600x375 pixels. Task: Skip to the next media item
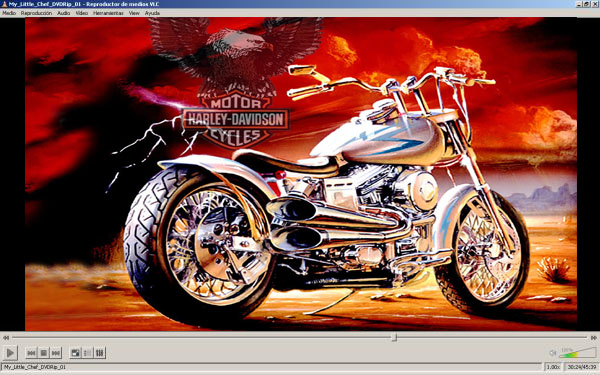(56, 353)
